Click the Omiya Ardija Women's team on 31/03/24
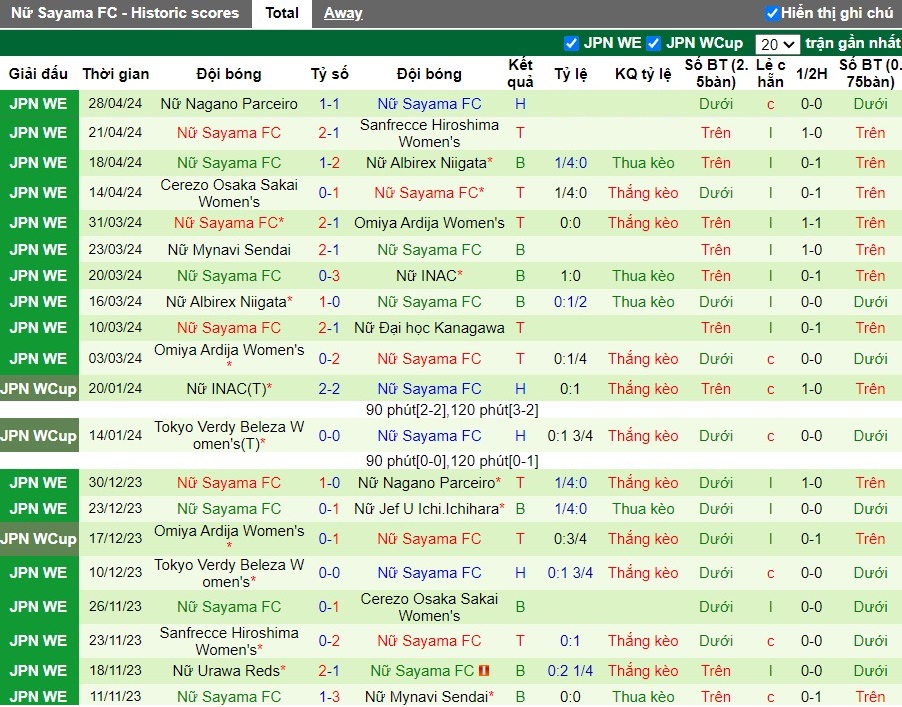The width and height of the screenshot is (902, 707). tap(429, 223)
